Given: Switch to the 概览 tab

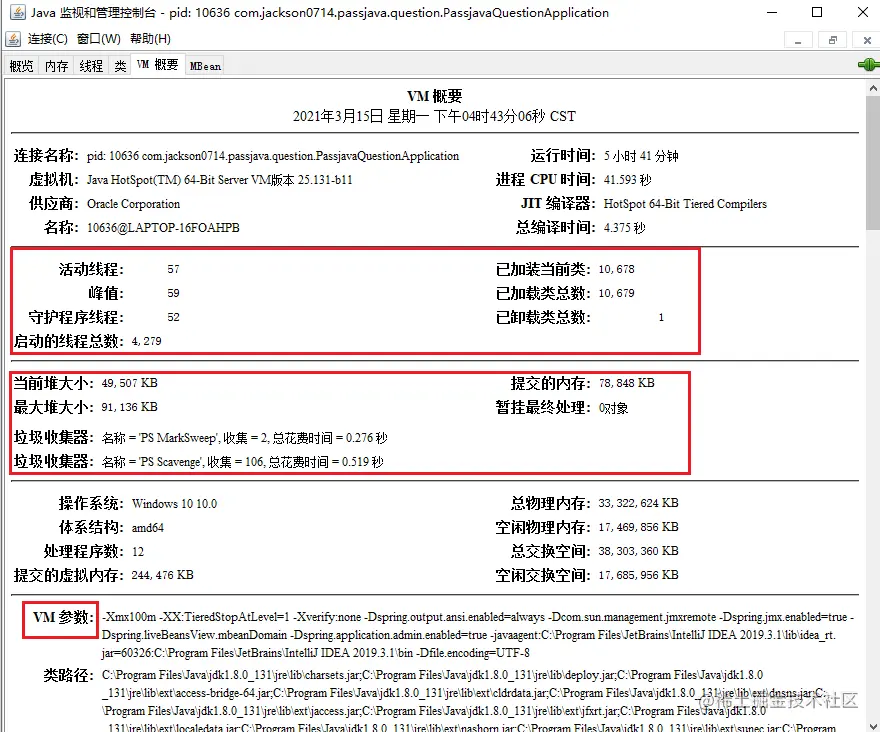Looking at the screenshot, I should (21, 65).
